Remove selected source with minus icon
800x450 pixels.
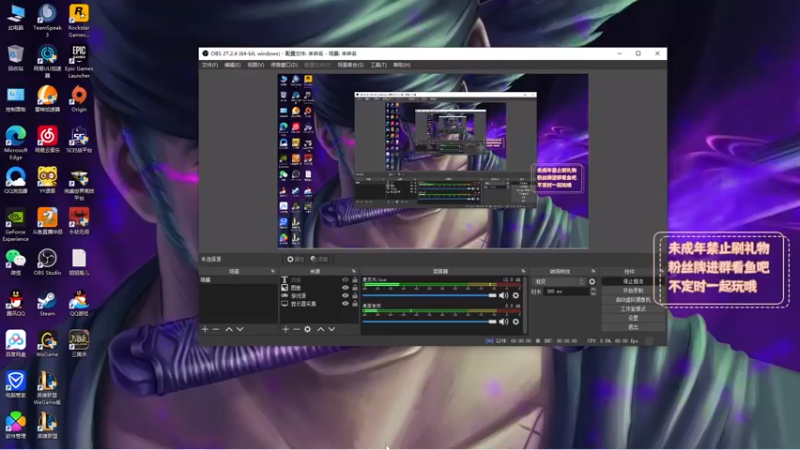pos(296,330)
